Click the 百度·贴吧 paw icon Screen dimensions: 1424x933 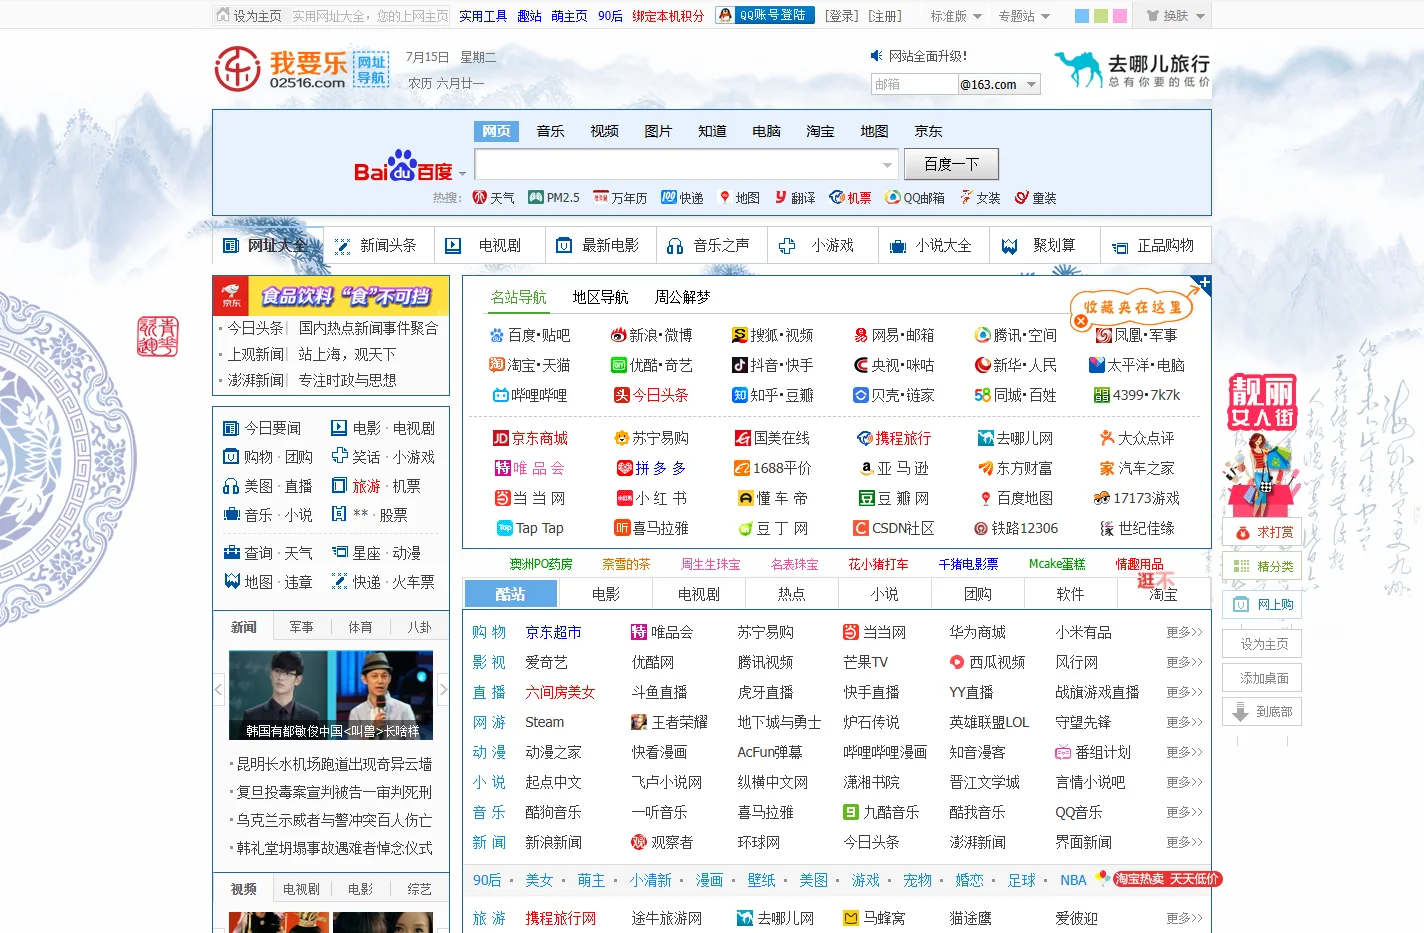coord(496,335)
